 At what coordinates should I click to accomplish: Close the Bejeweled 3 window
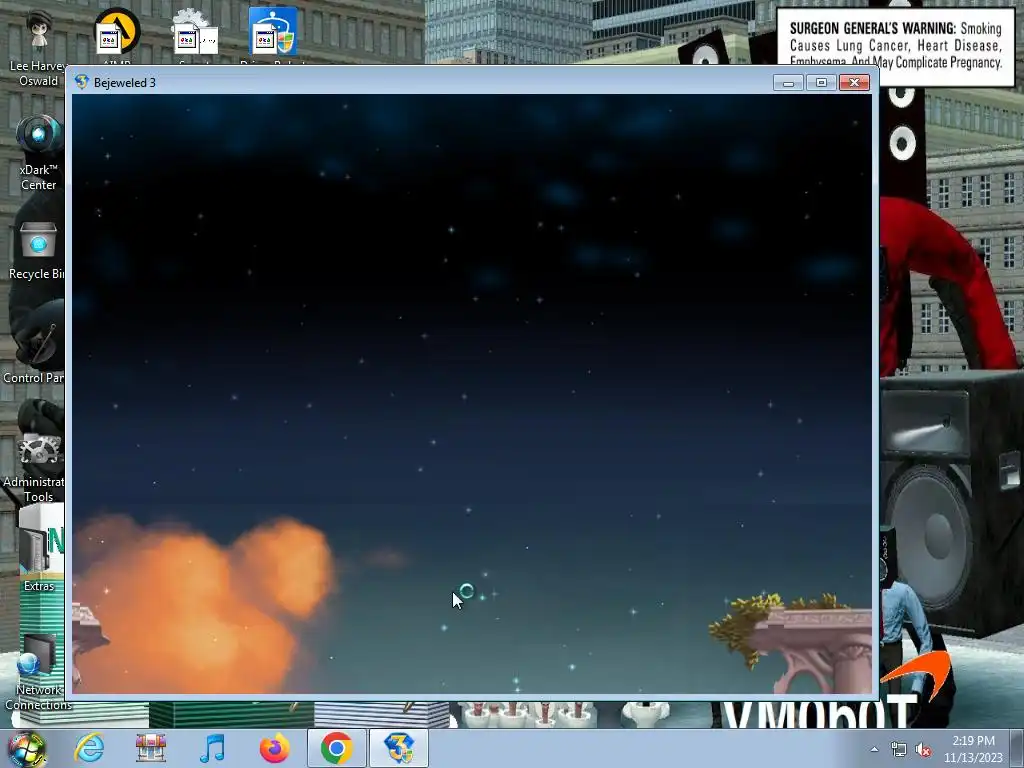(854, 82)
